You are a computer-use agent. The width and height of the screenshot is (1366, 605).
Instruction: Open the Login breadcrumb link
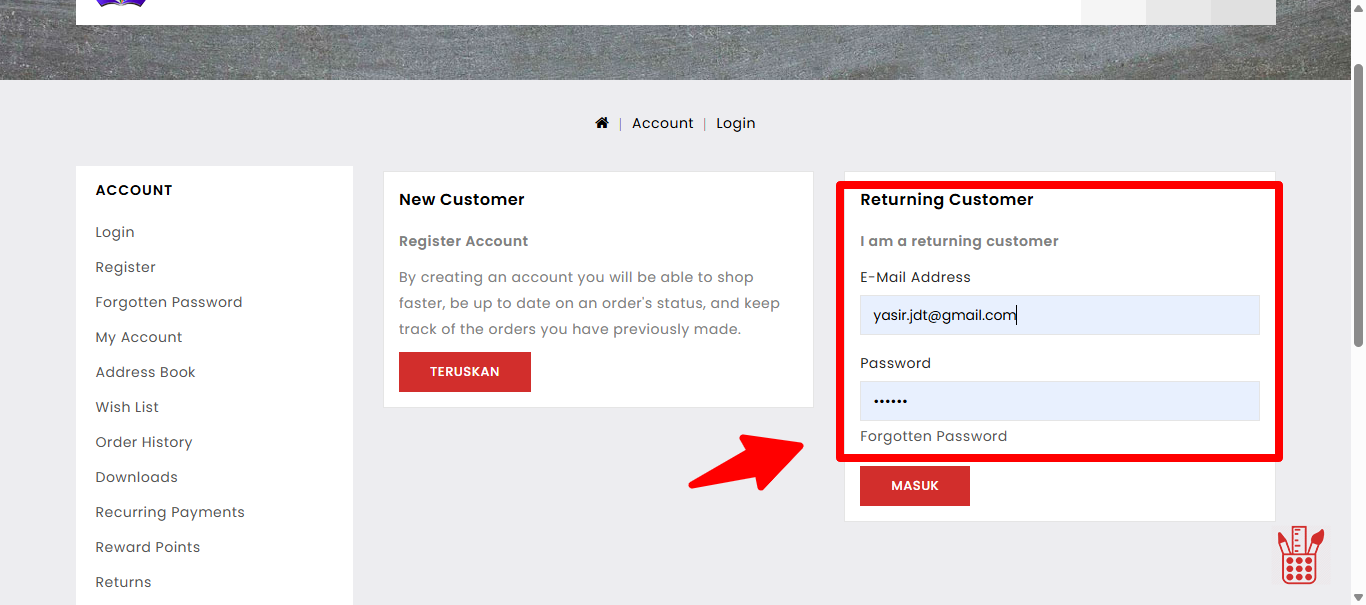[736, 123]
